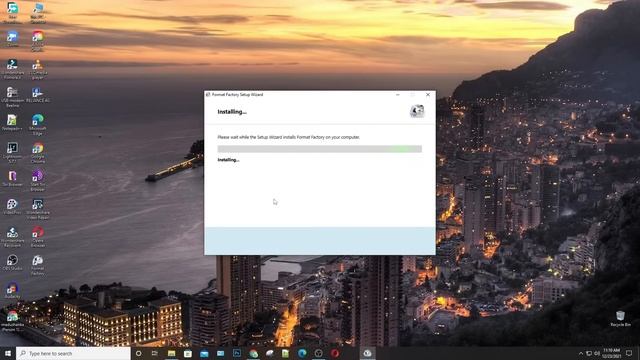Open the Wondershare Recoverit shortcut
640x360 pixels.
coord(12,237)
